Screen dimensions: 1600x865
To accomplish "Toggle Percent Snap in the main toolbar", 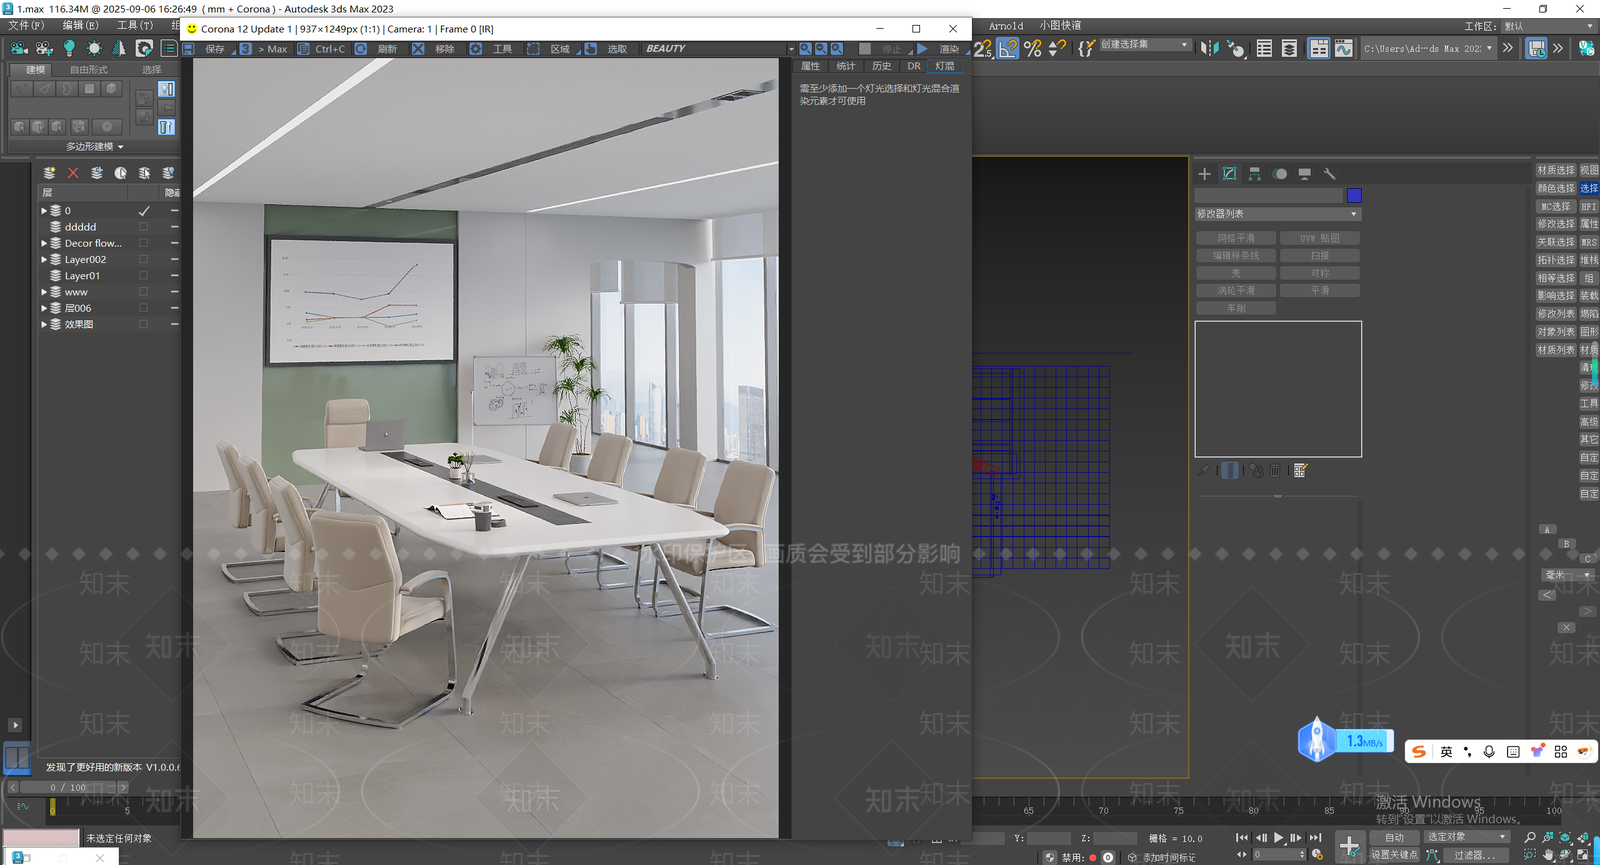I will coord(1033,48).
